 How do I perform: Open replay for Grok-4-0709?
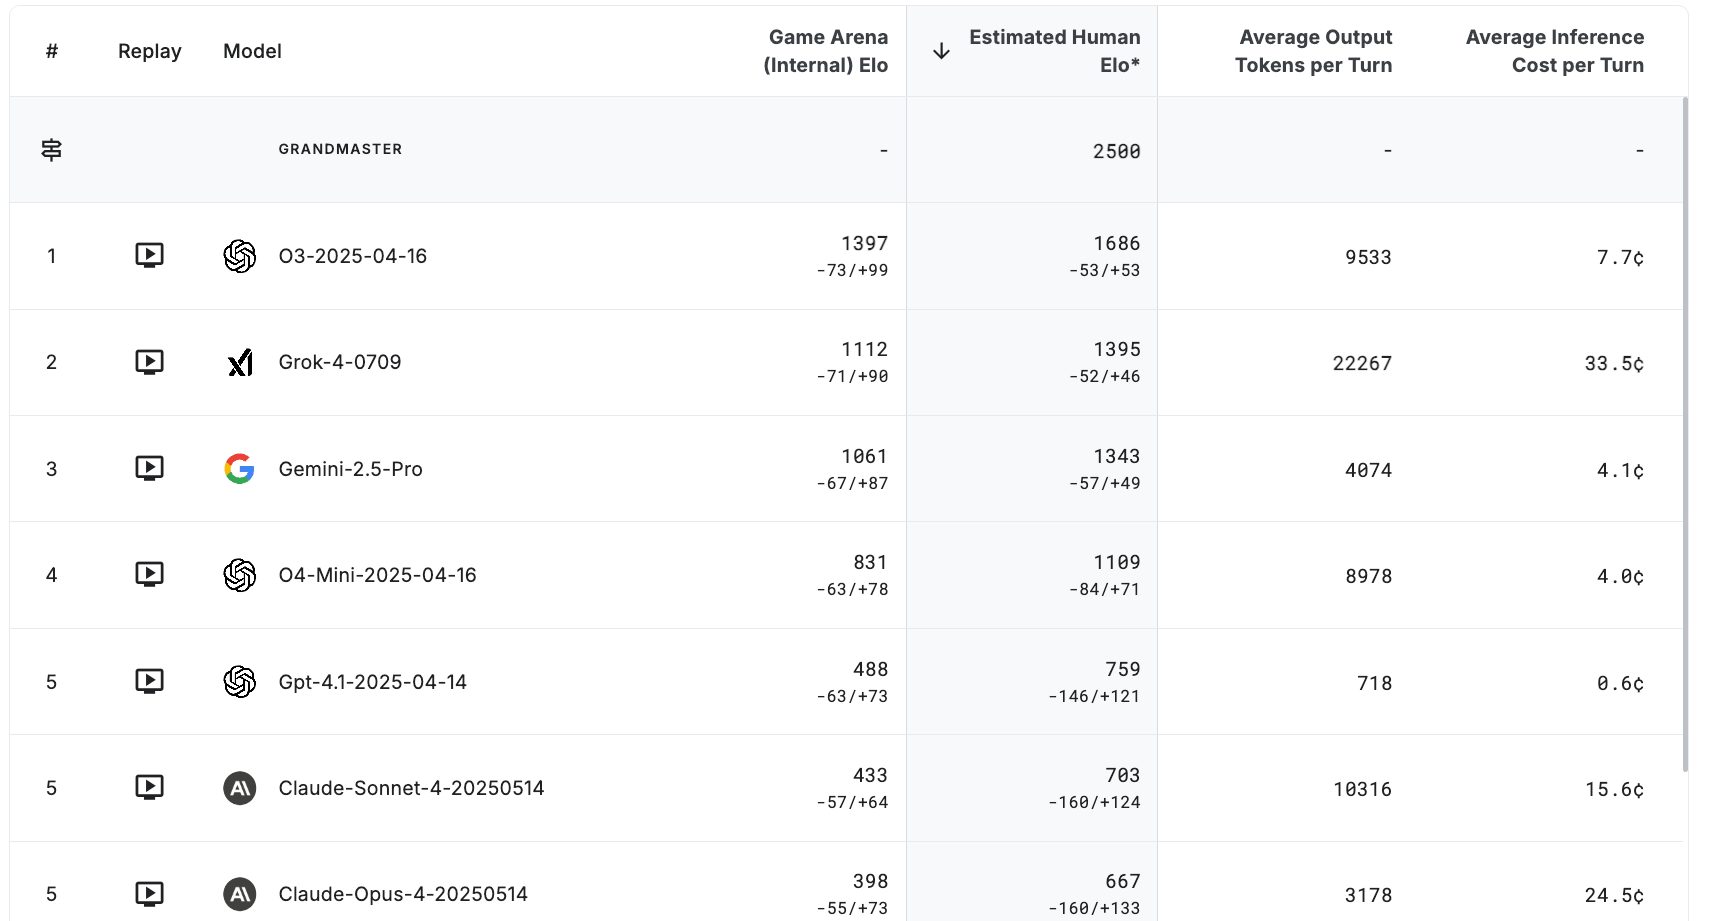coord(149,362)
